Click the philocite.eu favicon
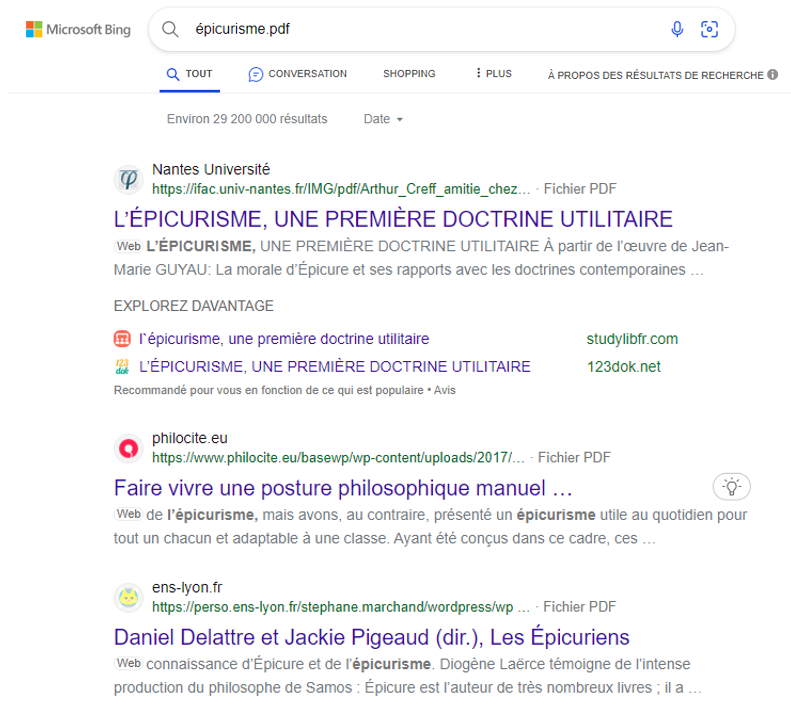791x707 pixels. tap(129, 448)
